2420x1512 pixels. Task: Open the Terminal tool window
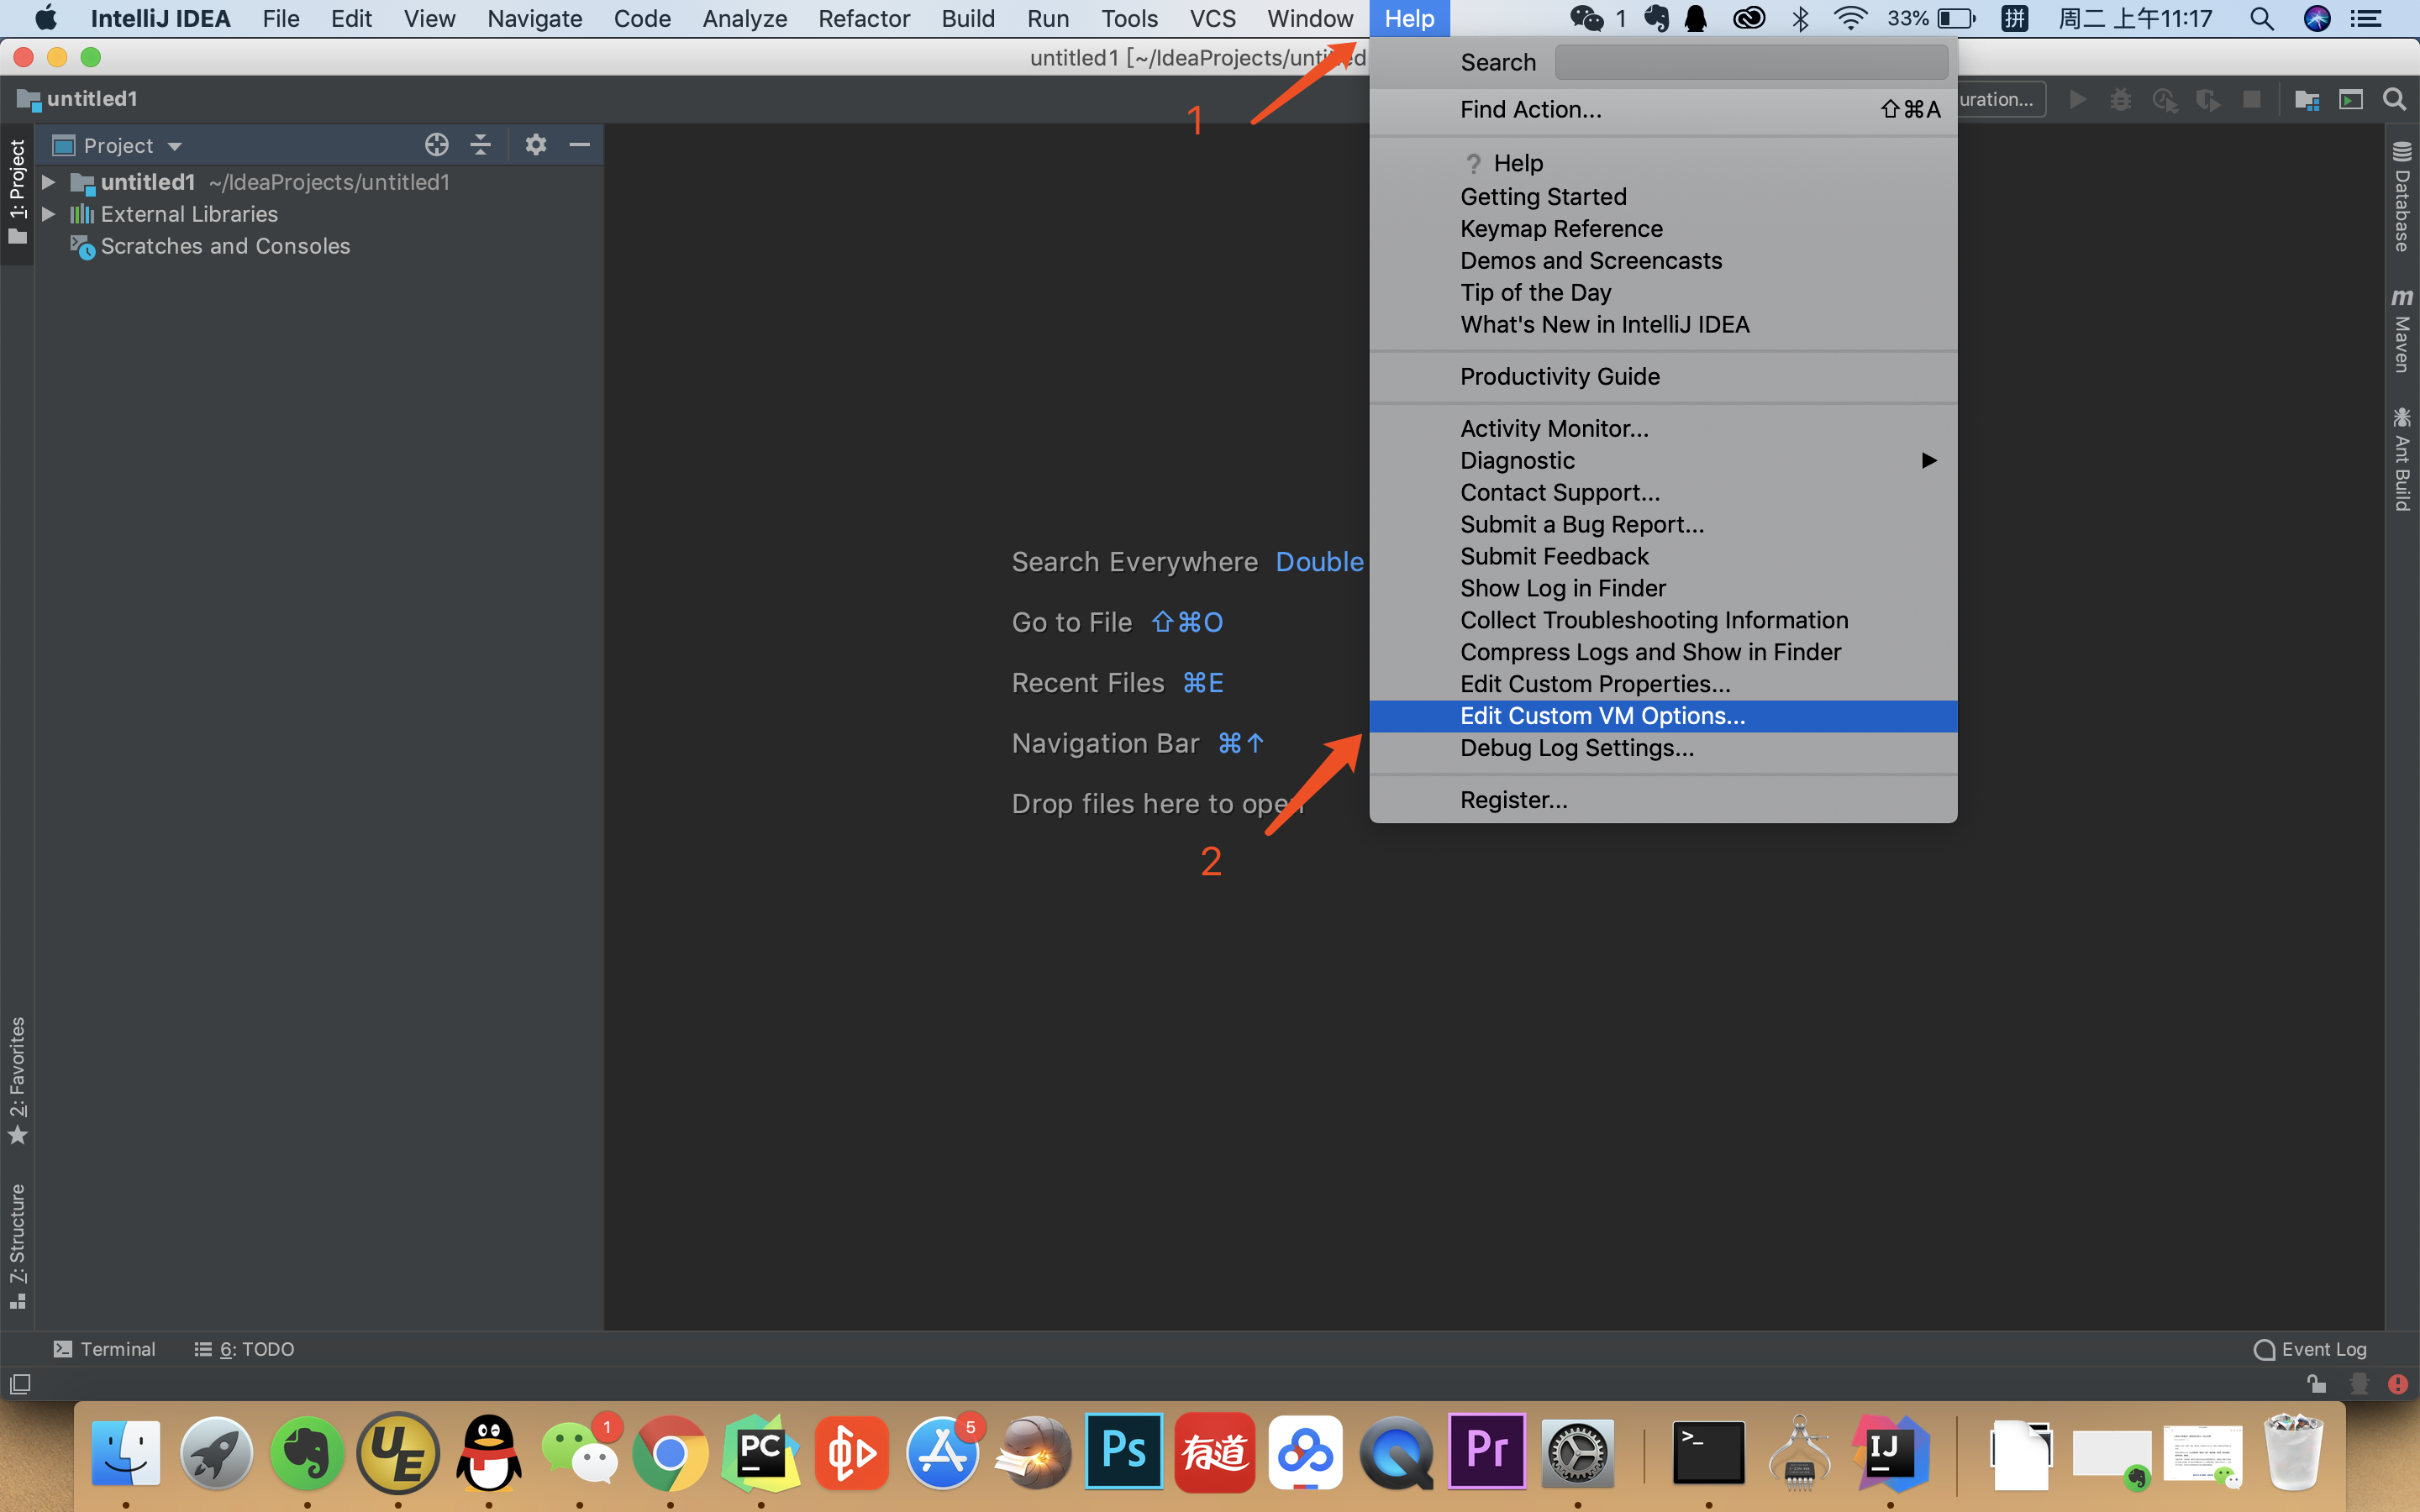(104, 1349)
